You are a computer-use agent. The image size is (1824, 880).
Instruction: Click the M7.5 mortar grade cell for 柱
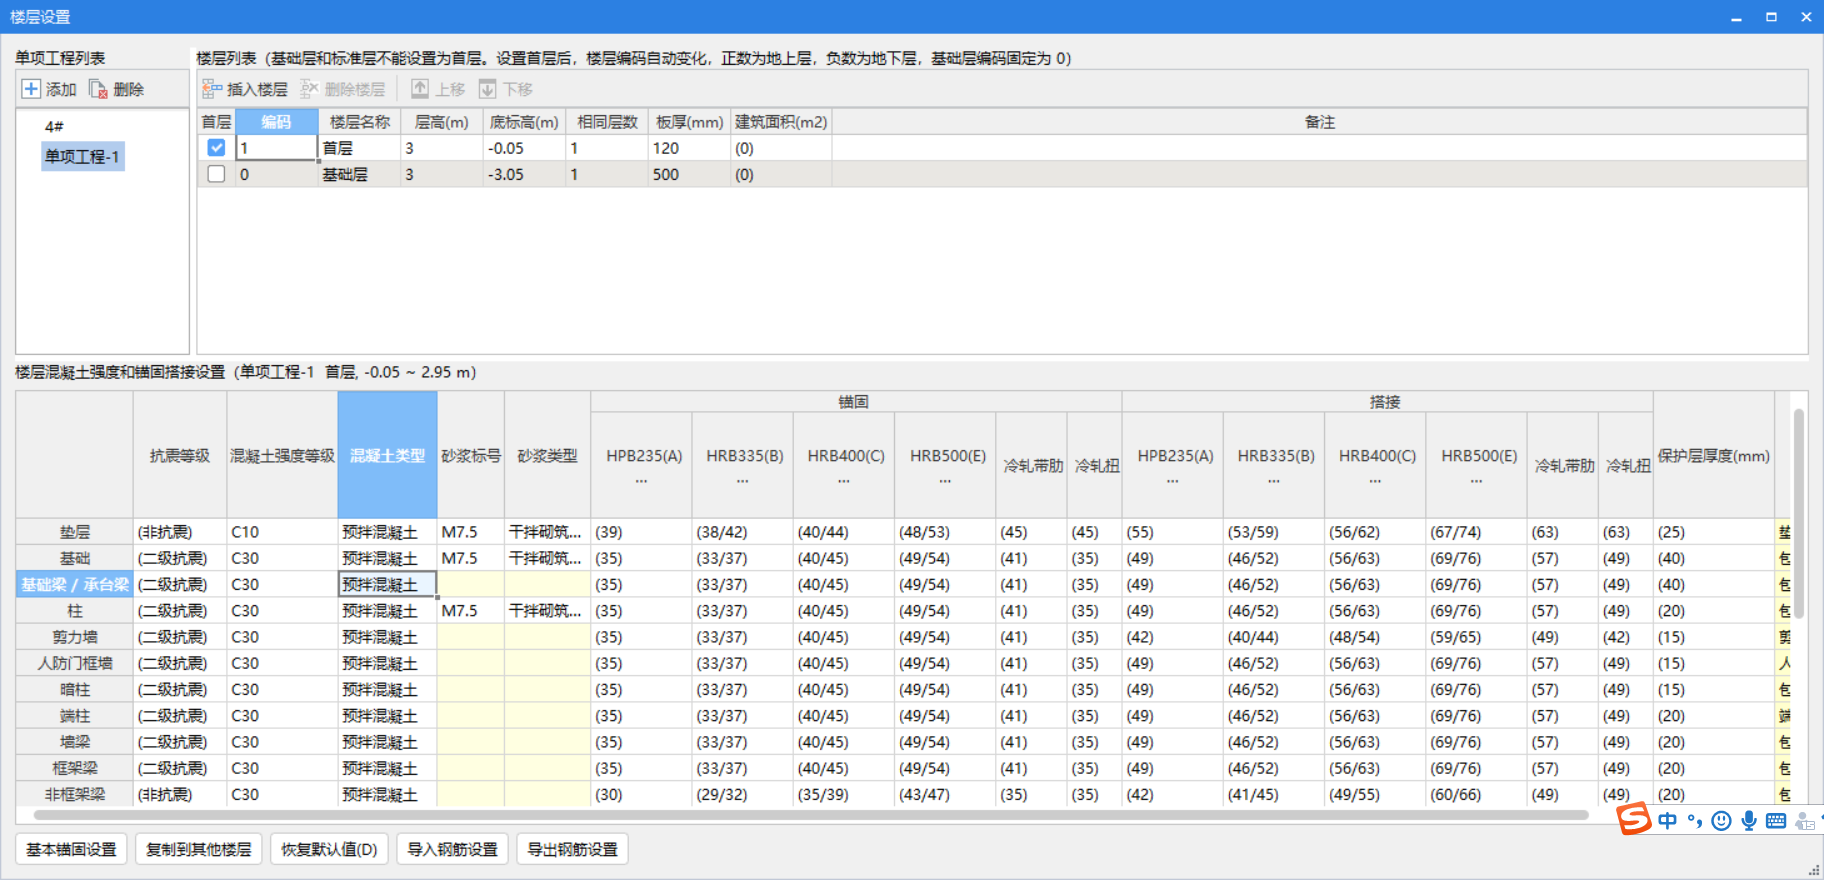click(471, 610)
